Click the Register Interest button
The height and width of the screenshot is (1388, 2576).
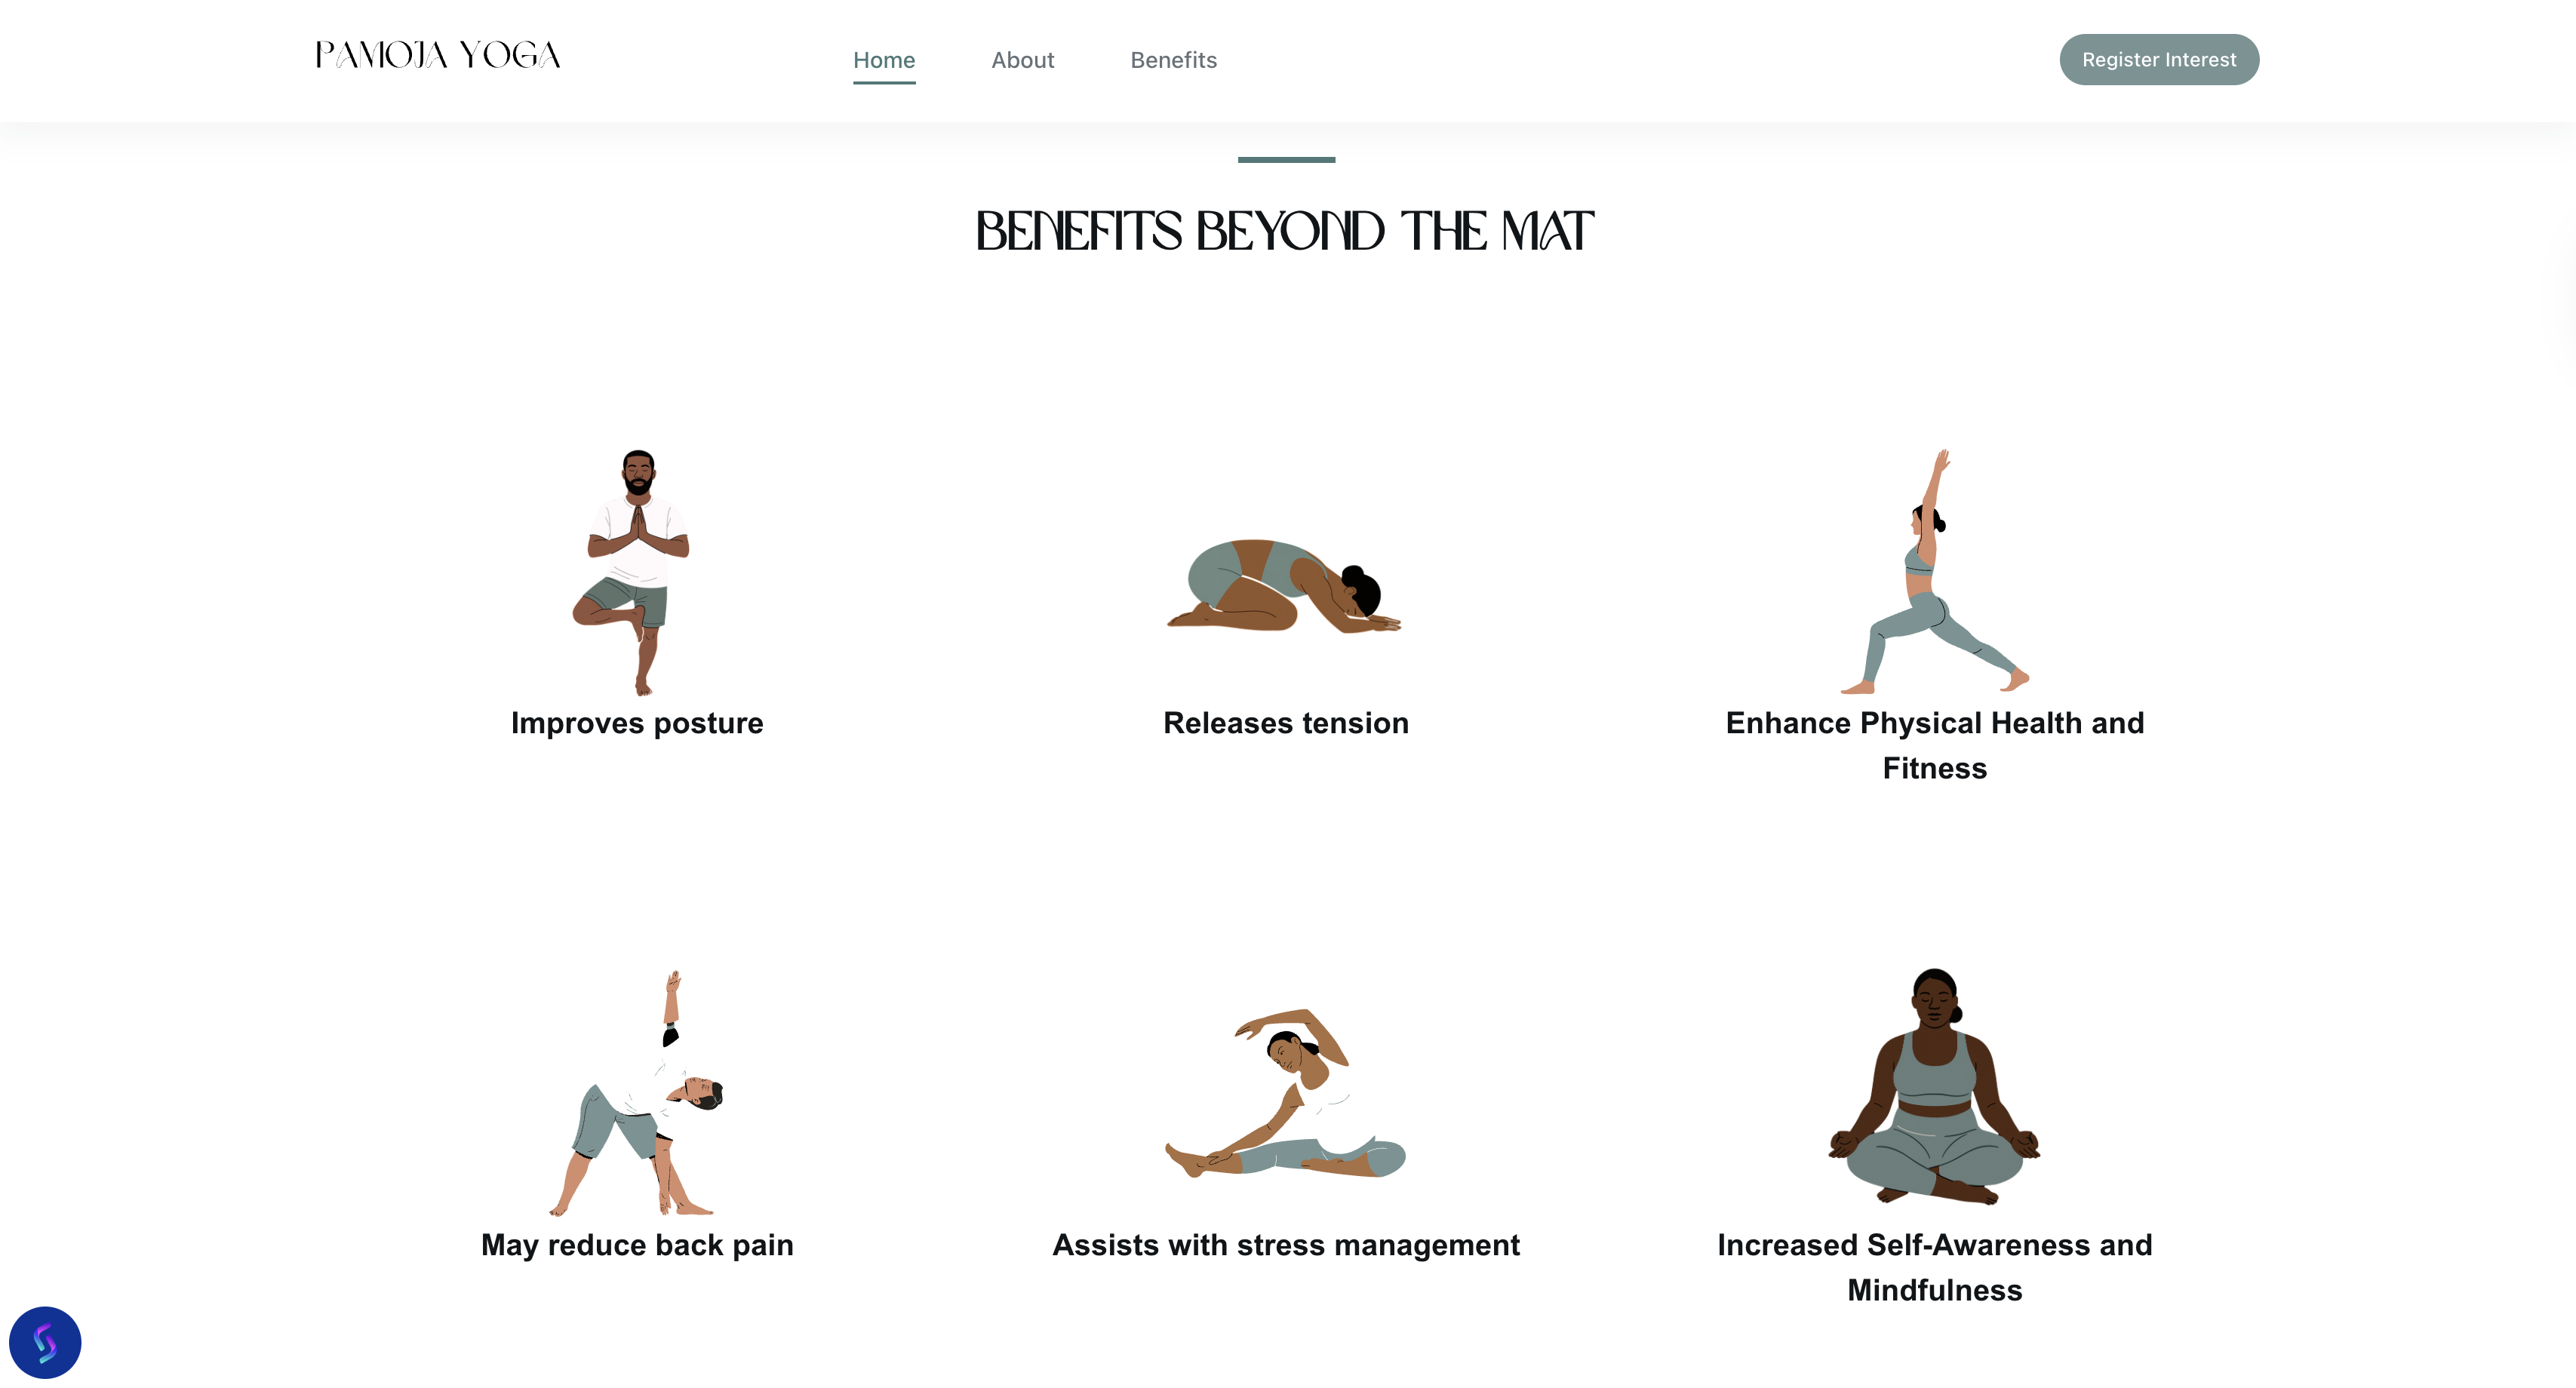click(x=2159, y=60)
